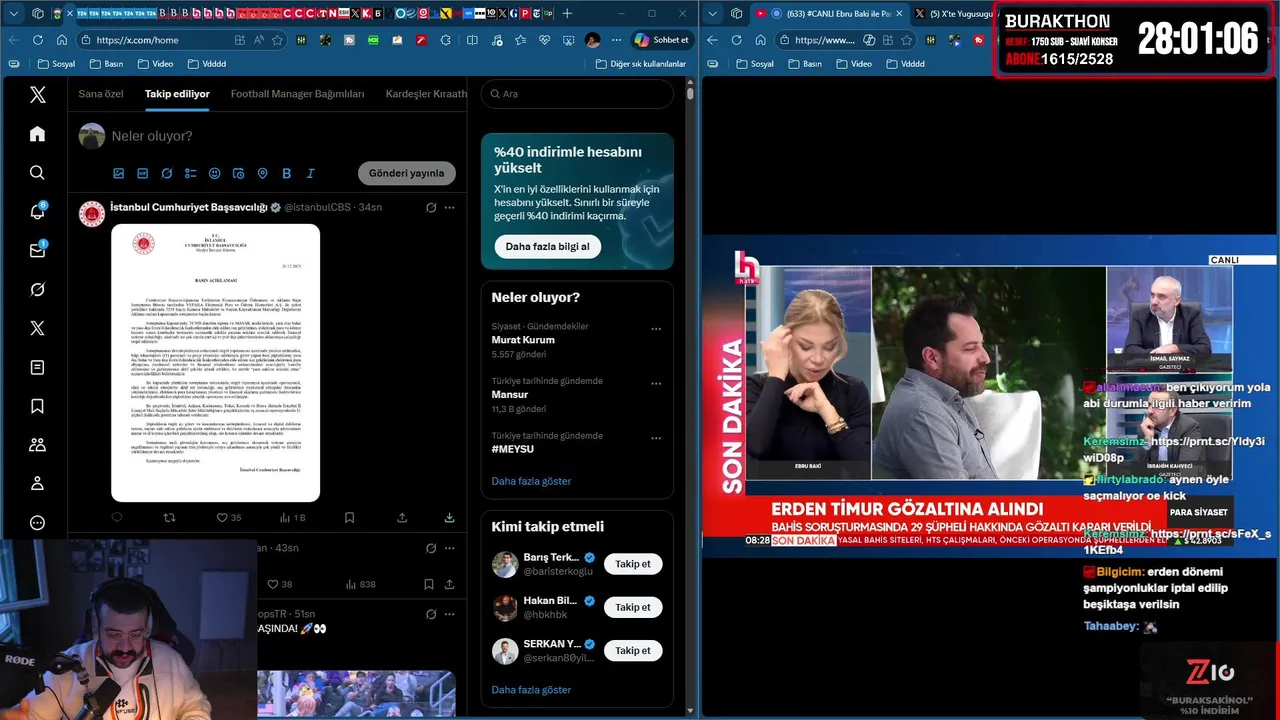Apply italic formatting in post composer
The width and height of the screenshot is (1280, 720).
pyautogui.click(x=310, y=173)
